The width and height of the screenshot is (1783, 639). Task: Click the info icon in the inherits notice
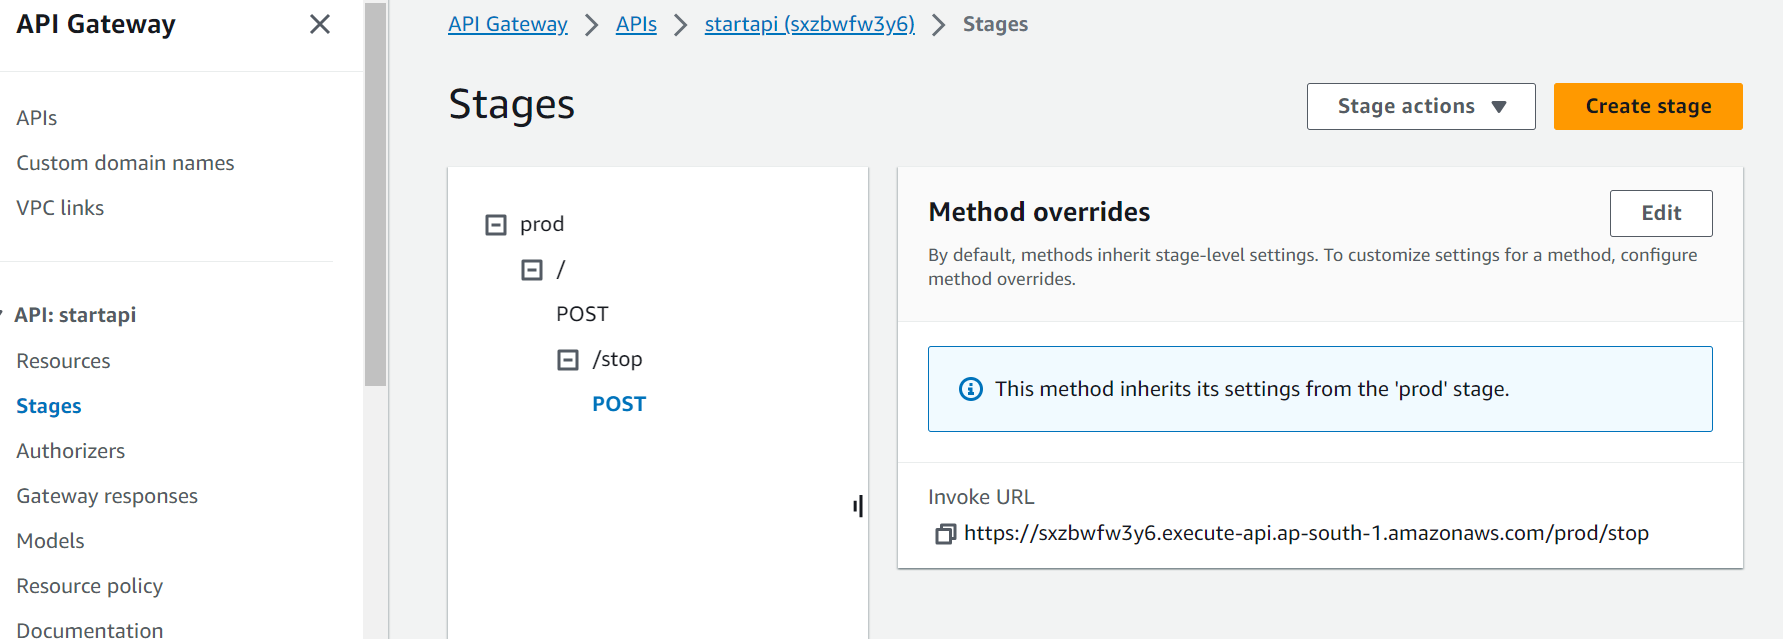tap(970, 389)
